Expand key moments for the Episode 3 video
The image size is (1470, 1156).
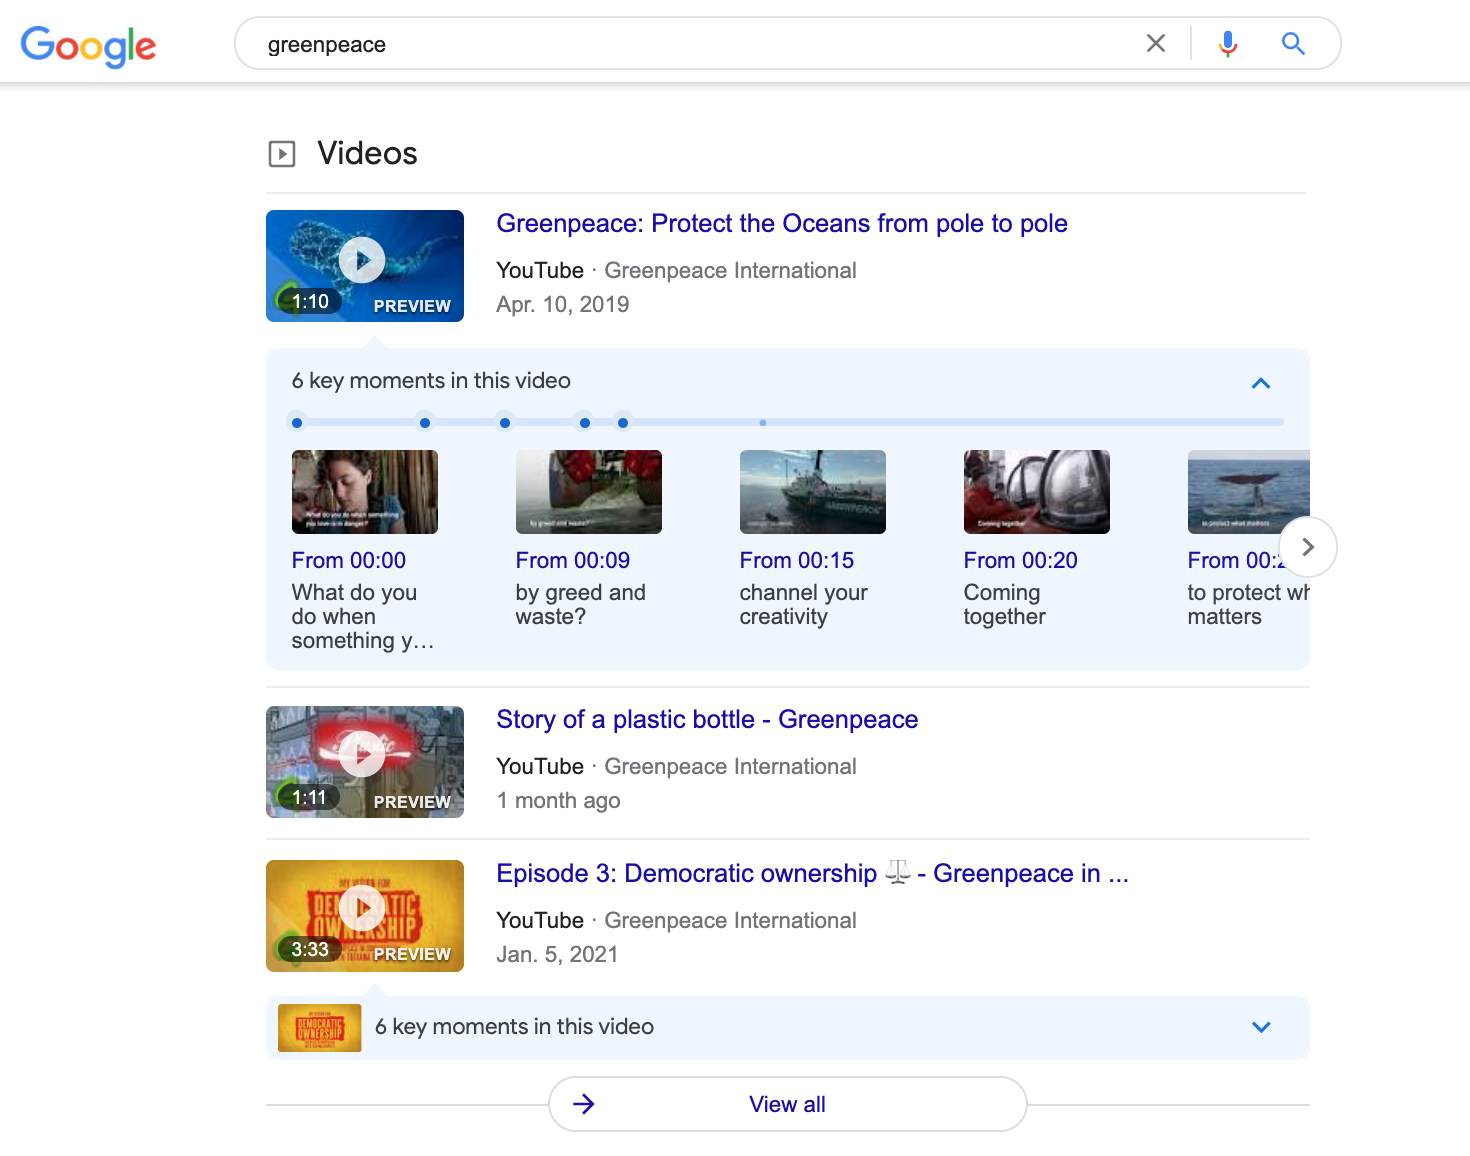(1260, 1027)
